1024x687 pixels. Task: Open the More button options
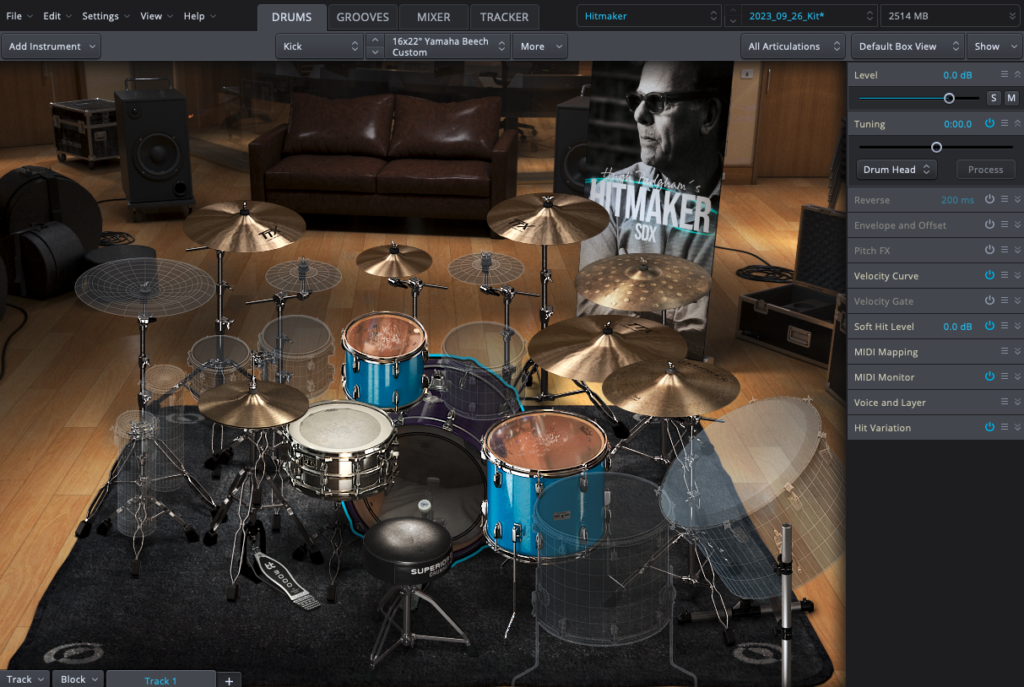click(539, 46)
